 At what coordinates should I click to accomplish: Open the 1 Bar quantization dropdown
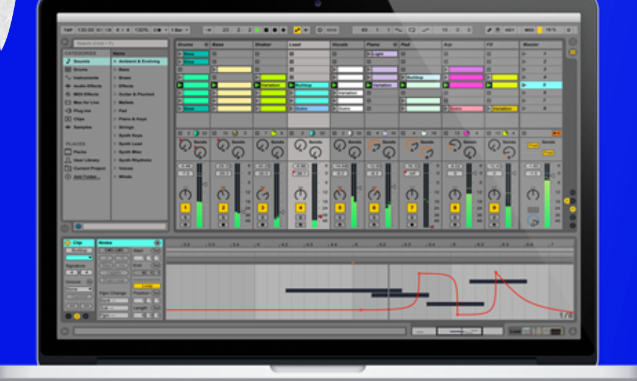(x=179, y=30)
